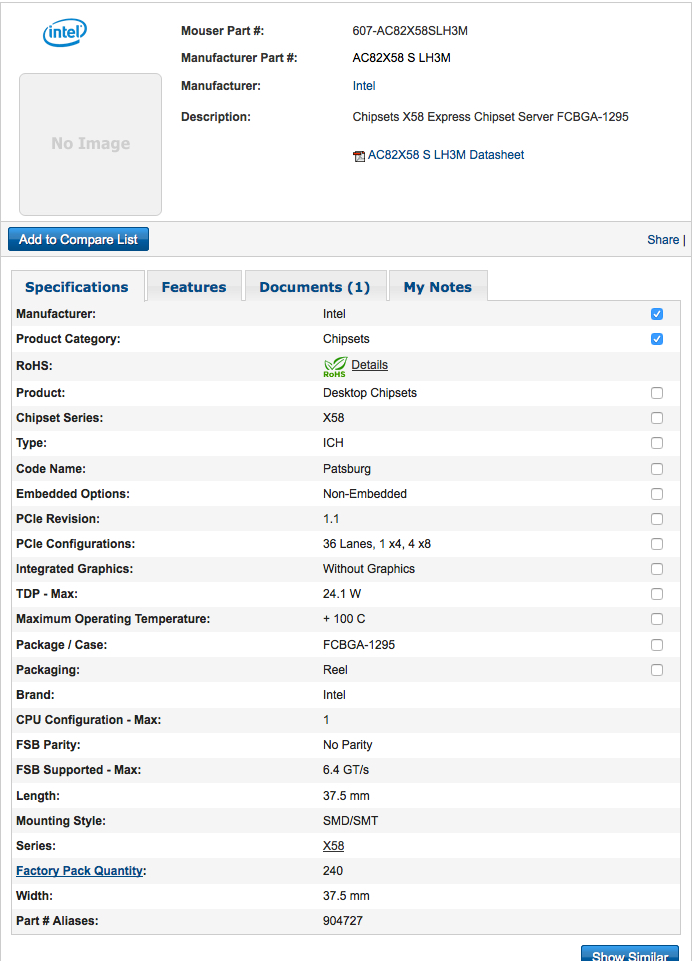Screen dimensions: 694x961
Task: Open the Intel manufacturer link
Action: pos(364,86)
